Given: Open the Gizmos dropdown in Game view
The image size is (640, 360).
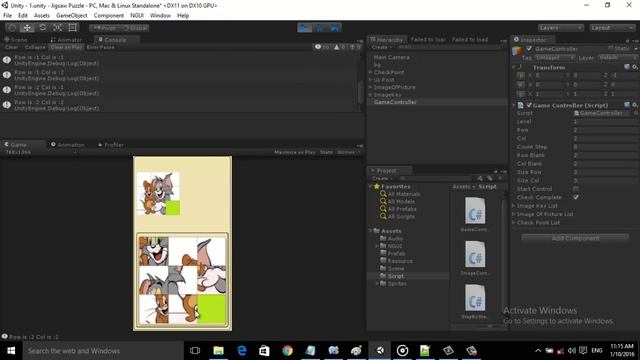Looking at the screenshot, I should 348,152.
